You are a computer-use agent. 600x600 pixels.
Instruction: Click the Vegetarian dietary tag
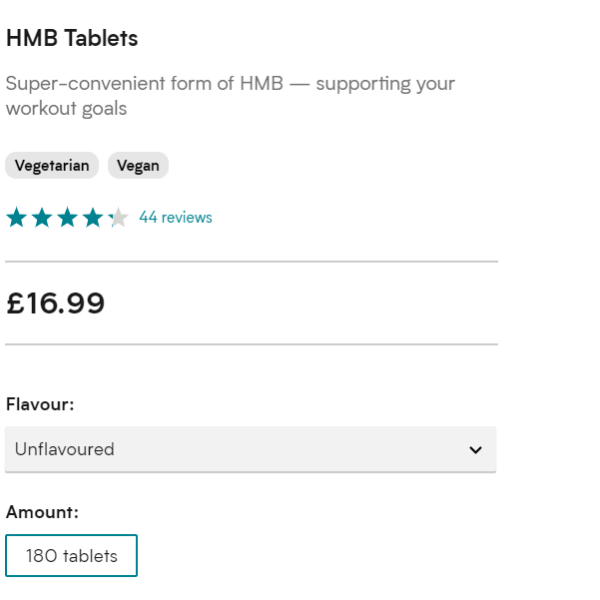(x=52, y=166)
